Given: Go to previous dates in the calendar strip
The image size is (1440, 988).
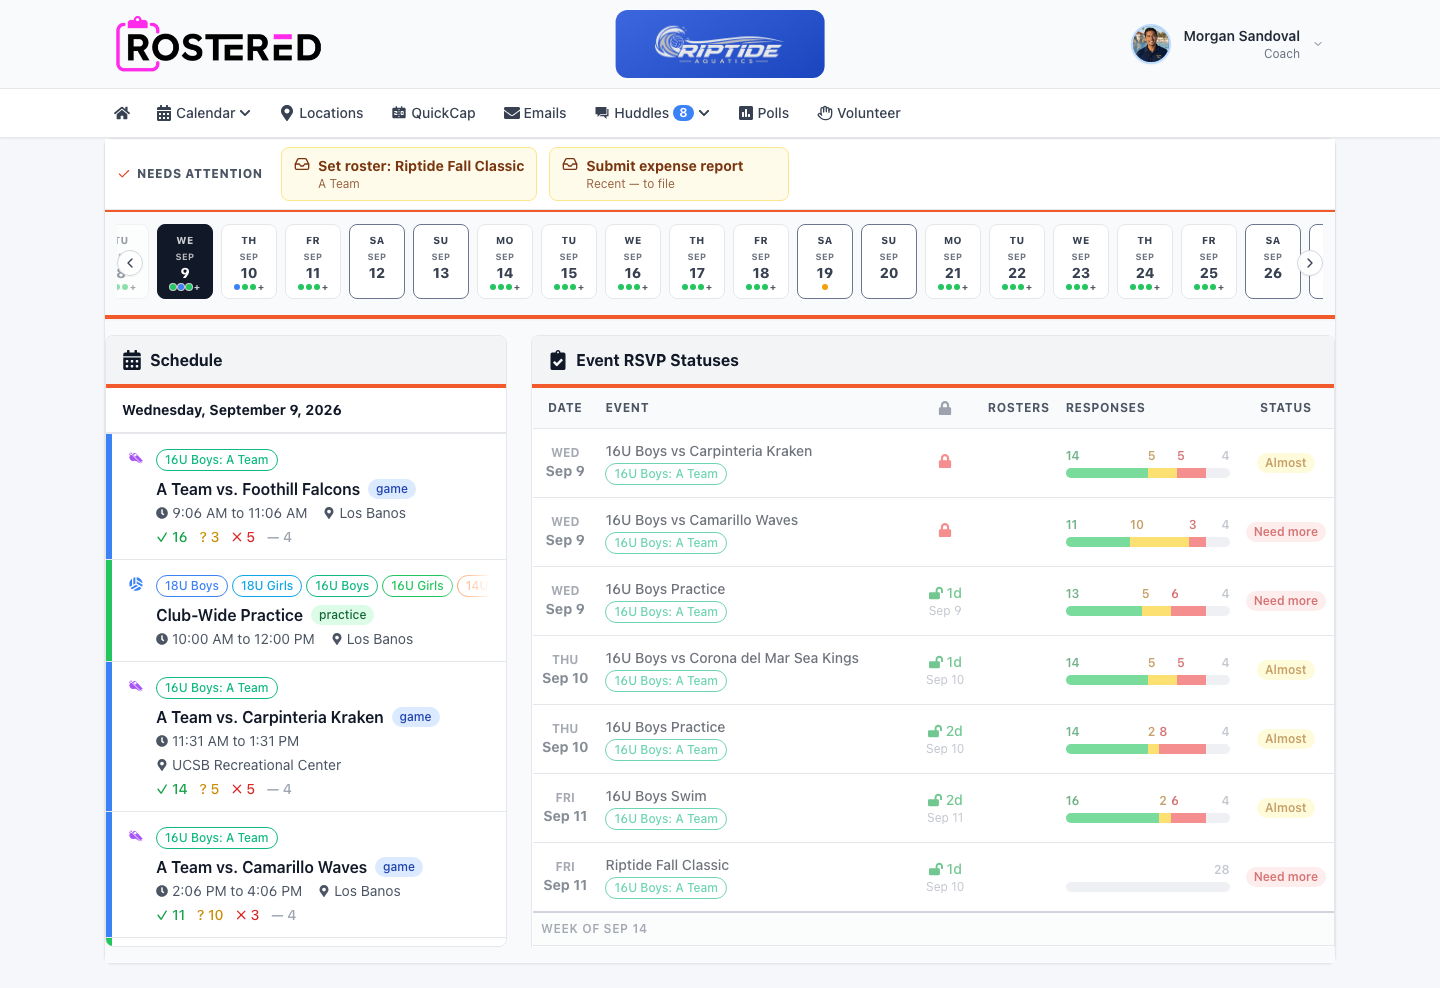Looking at the screenshot, I should click(130, 263).
